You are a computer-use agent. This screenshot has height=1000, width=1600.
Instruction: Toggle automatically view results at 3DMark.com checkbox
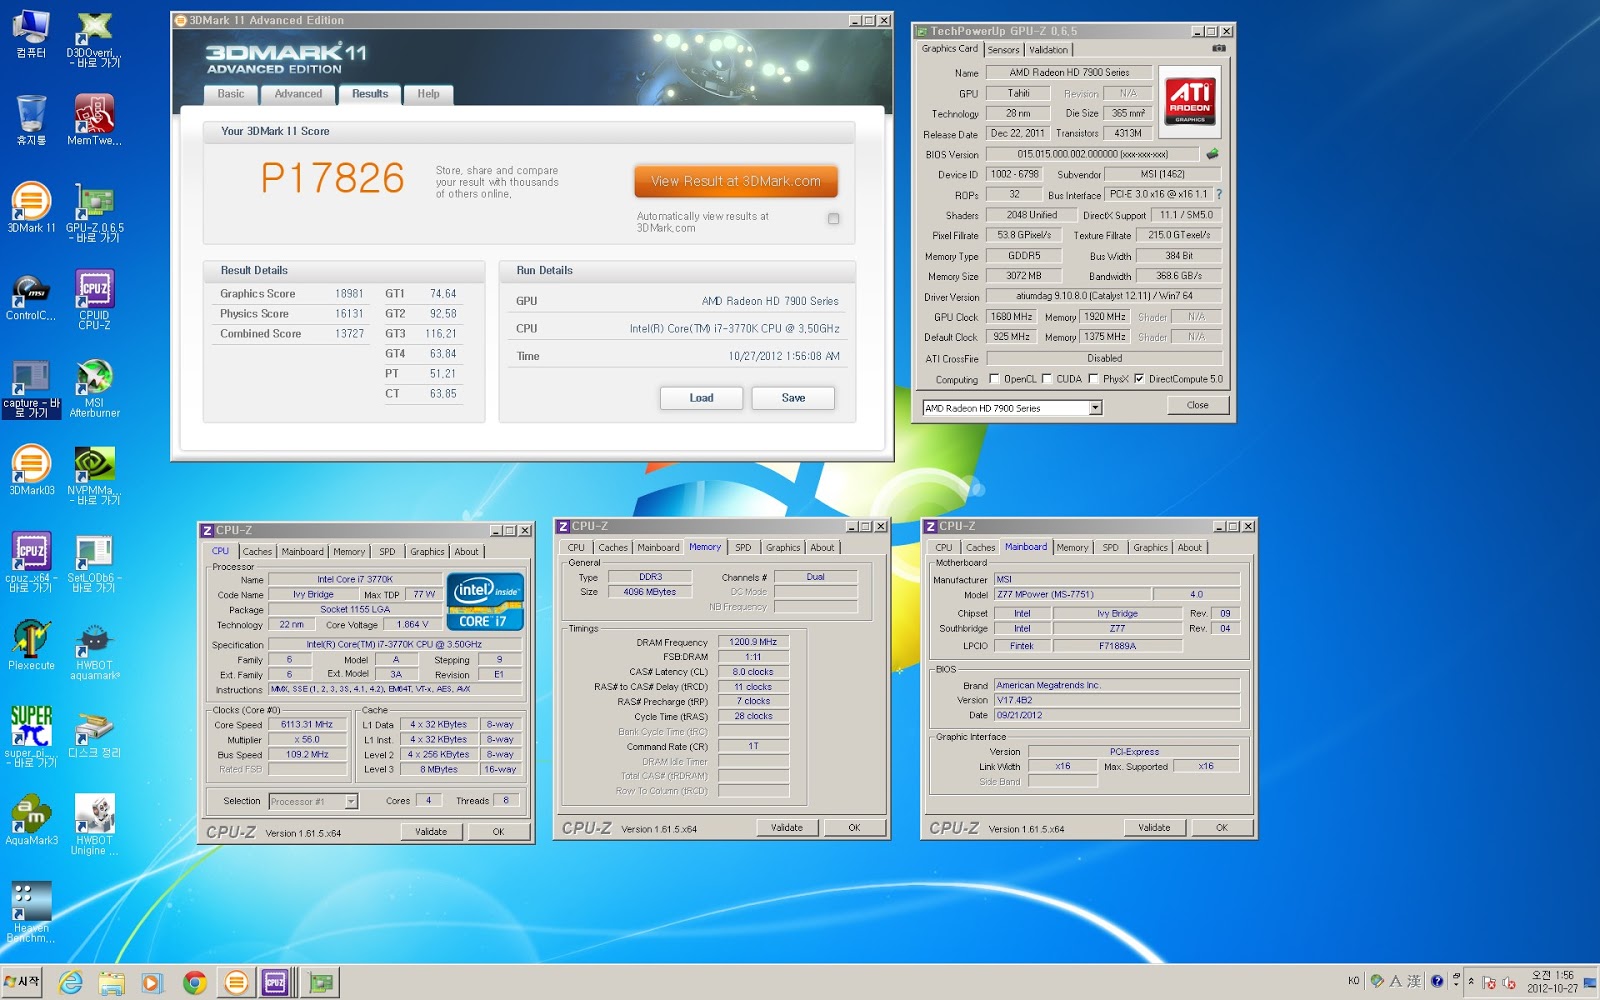coord(833,219)
